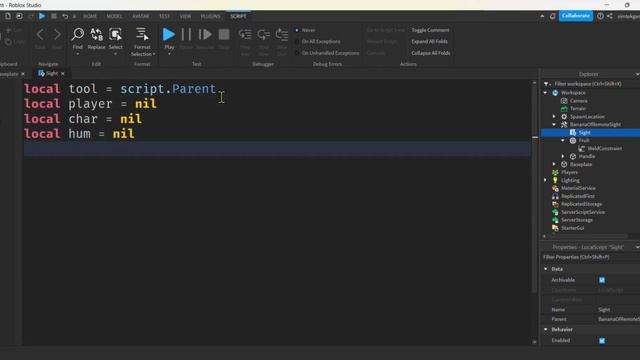This screenshot has height=360, width=640.
Task: Select Never break-on-error radio option
Action: pos(297,30)
